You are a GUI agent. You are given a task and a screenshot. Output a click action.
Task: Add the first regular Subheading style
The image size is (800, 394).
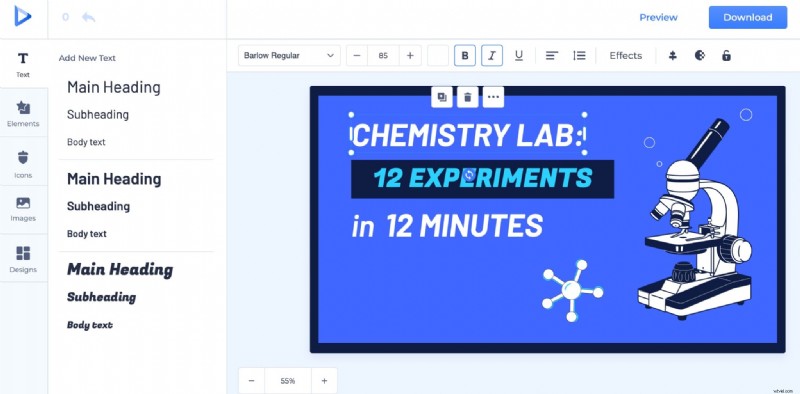pyautogui.click(x=98, y=115)
